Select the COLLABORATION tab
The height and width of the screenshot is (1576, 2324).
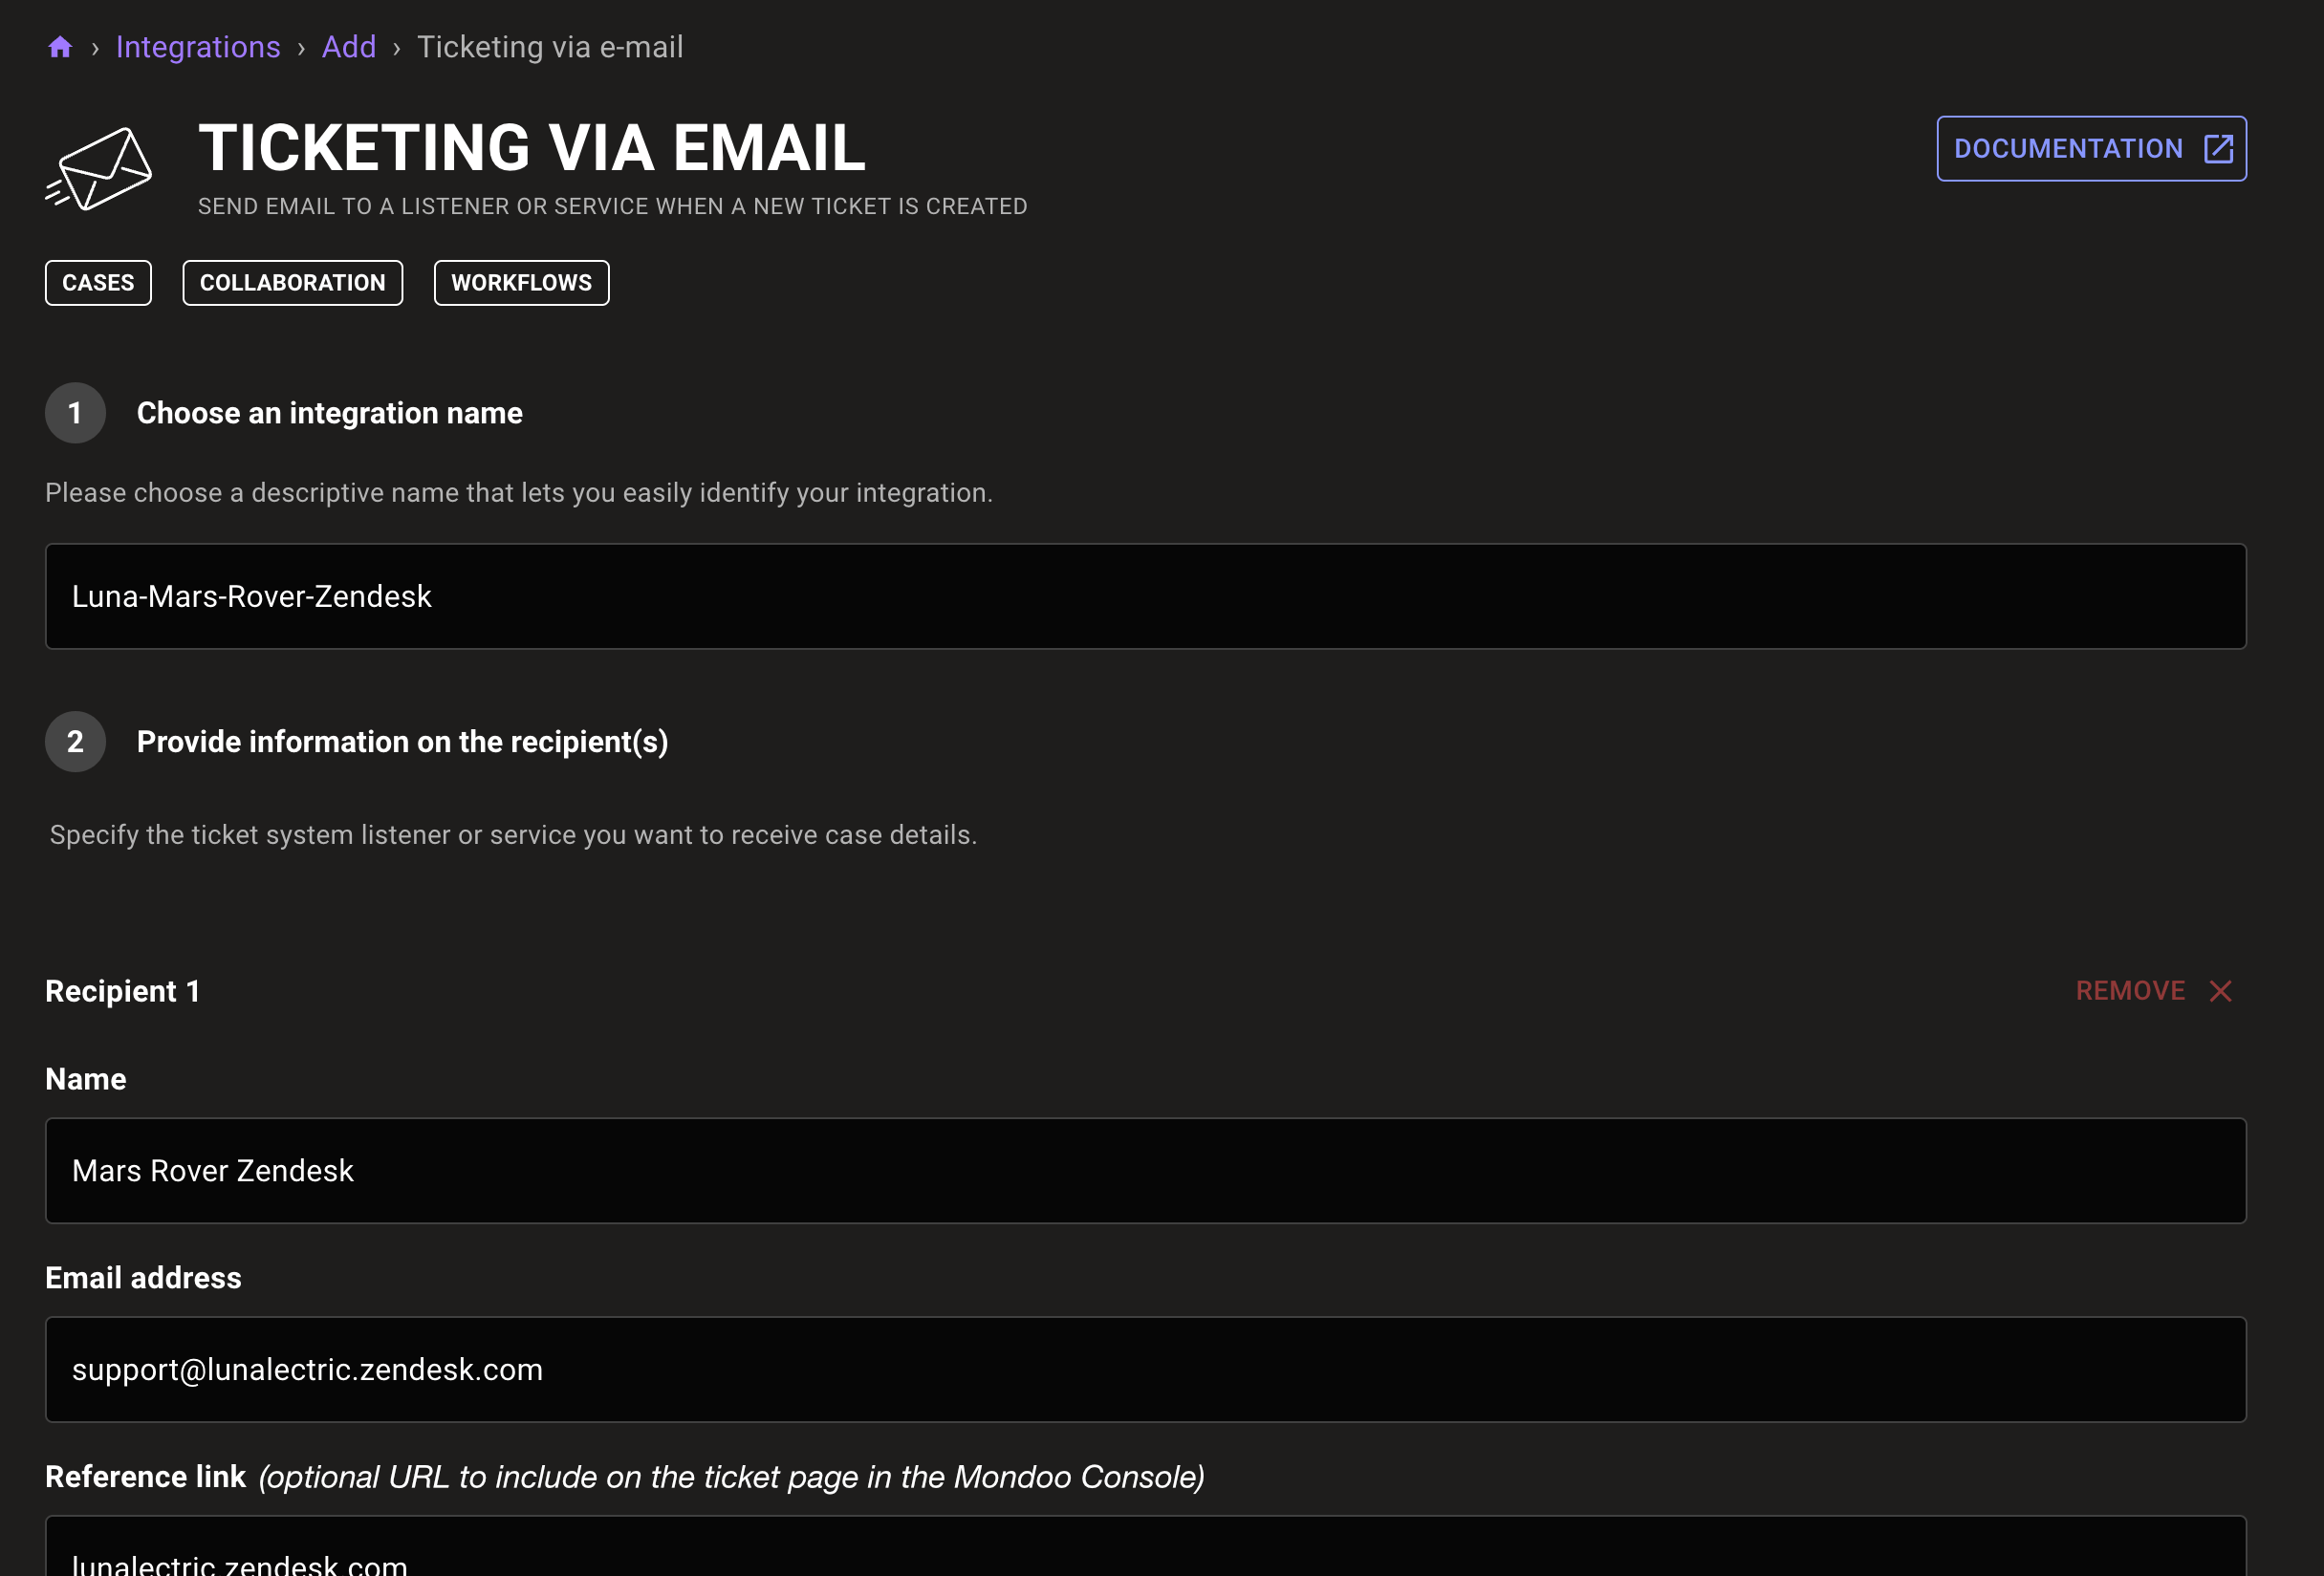[291, 281]
